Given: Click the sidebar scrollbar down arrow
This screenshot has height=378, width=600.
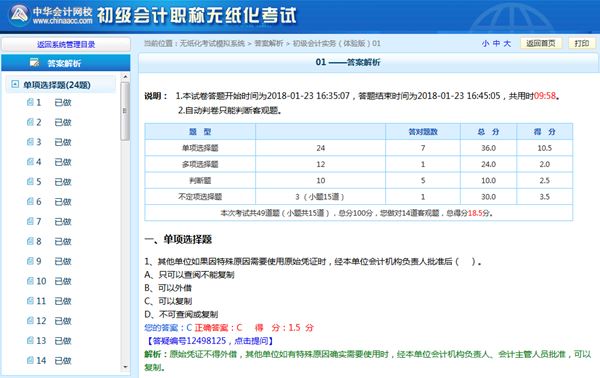Looking at the screenshot, I should [x=125, y=367].
